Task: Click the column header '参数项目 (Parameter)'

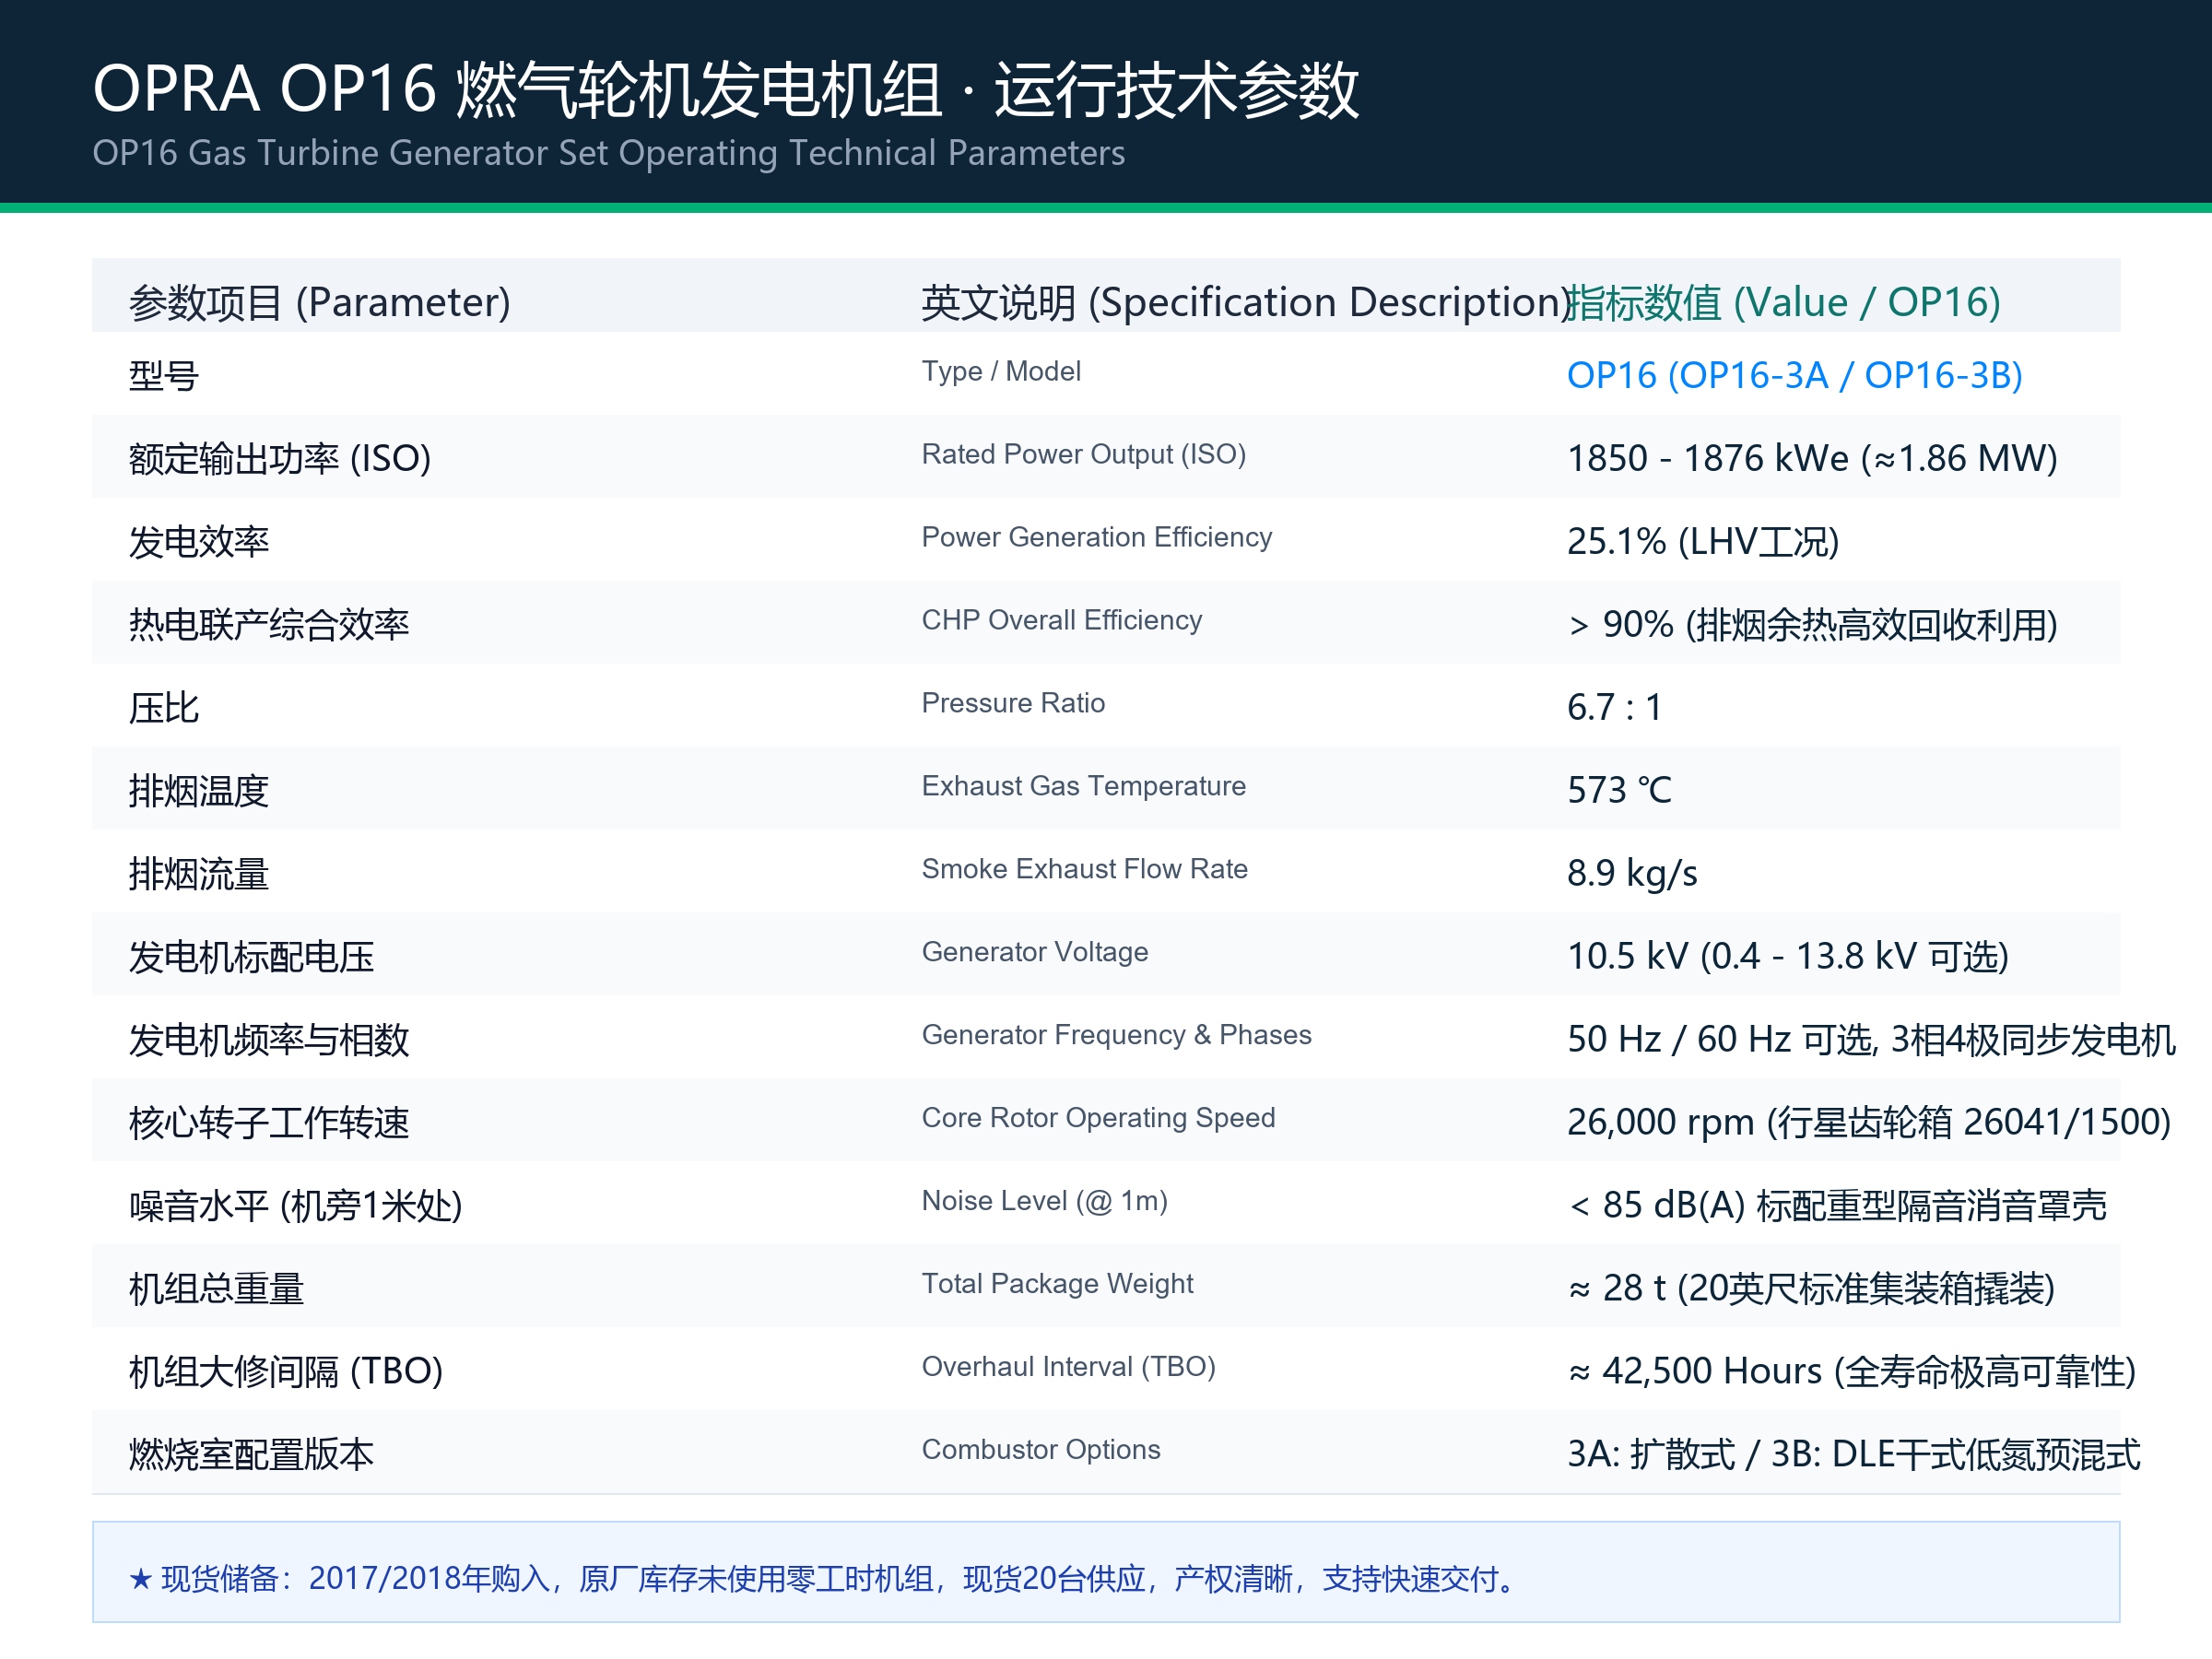Action: [x=319, y=302]
